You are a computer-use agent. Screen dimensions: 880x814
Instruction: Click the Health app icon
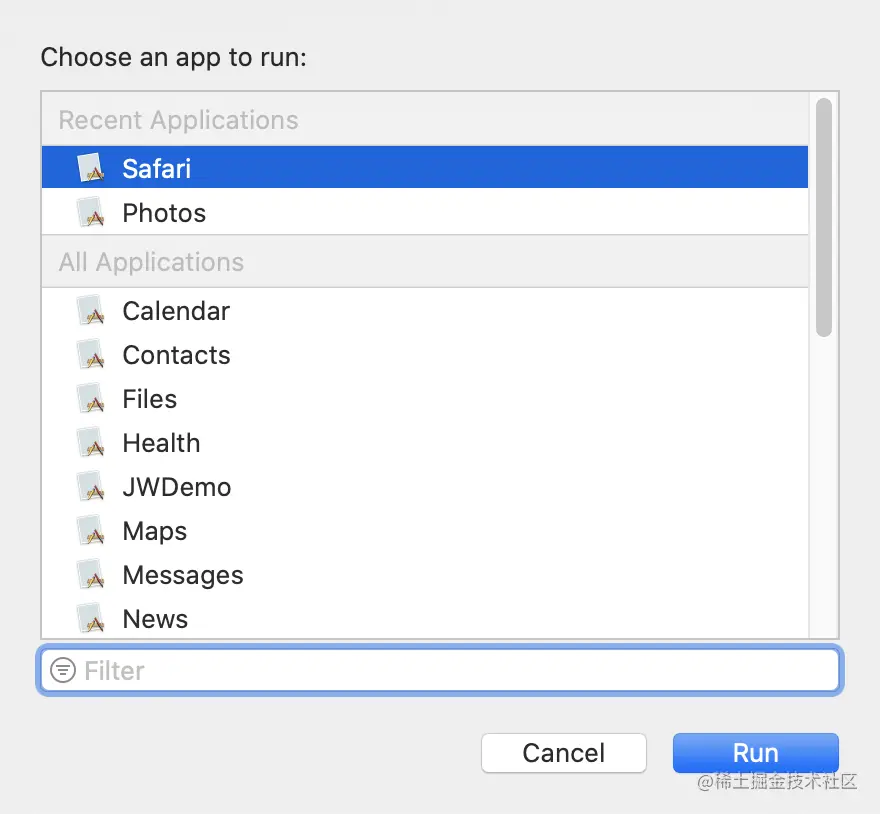91,443
